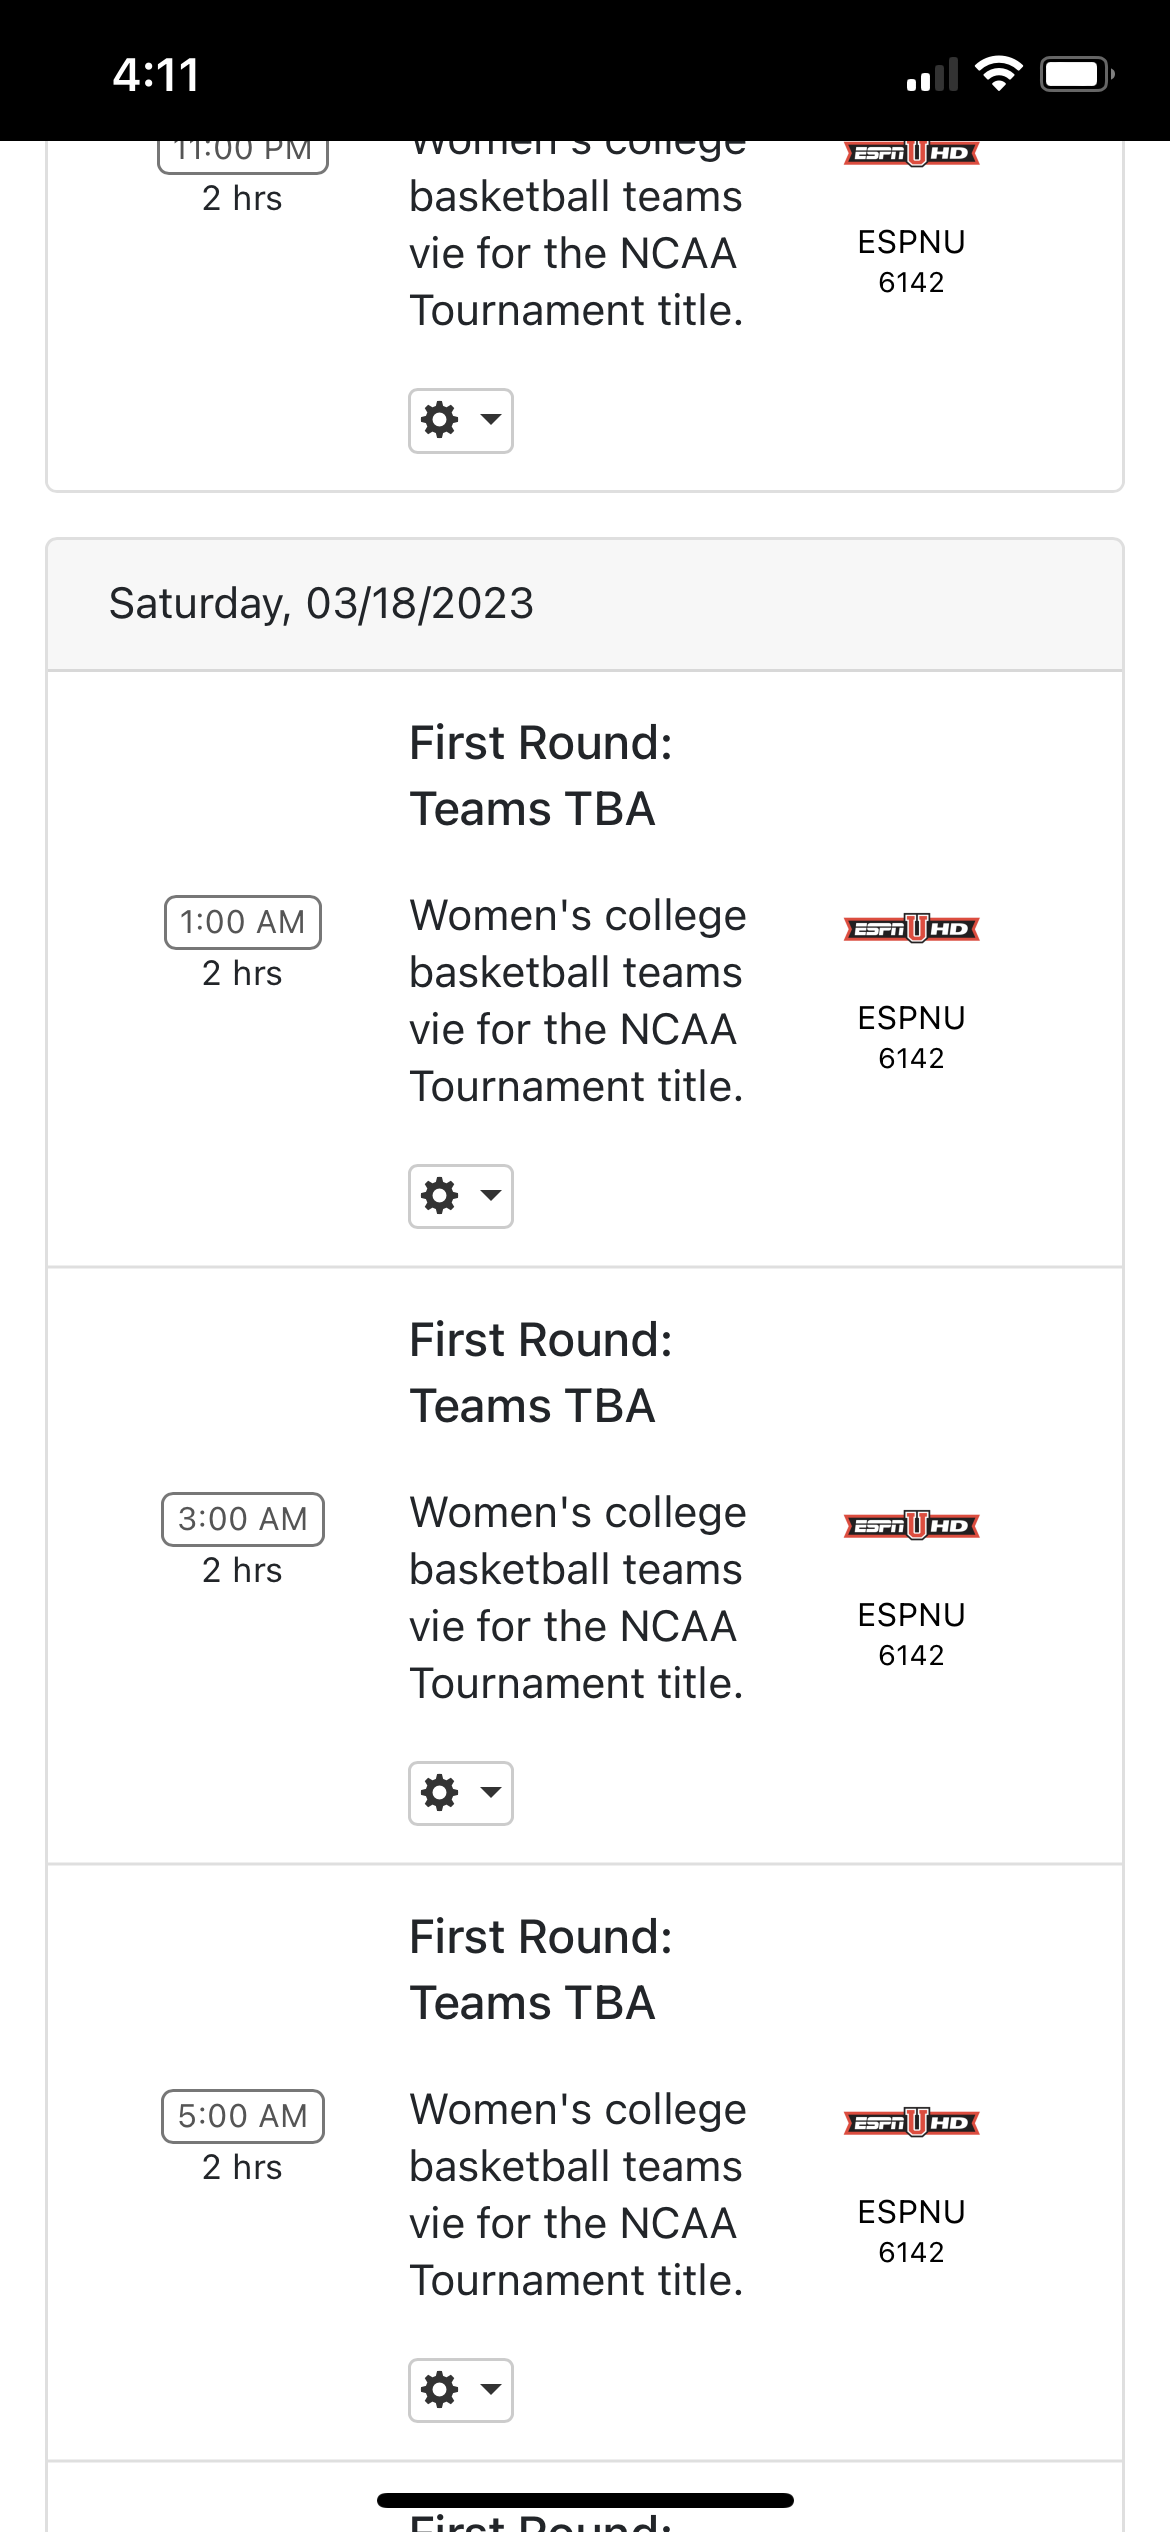Select the 5:00 AM time badge

[243, 2116]
